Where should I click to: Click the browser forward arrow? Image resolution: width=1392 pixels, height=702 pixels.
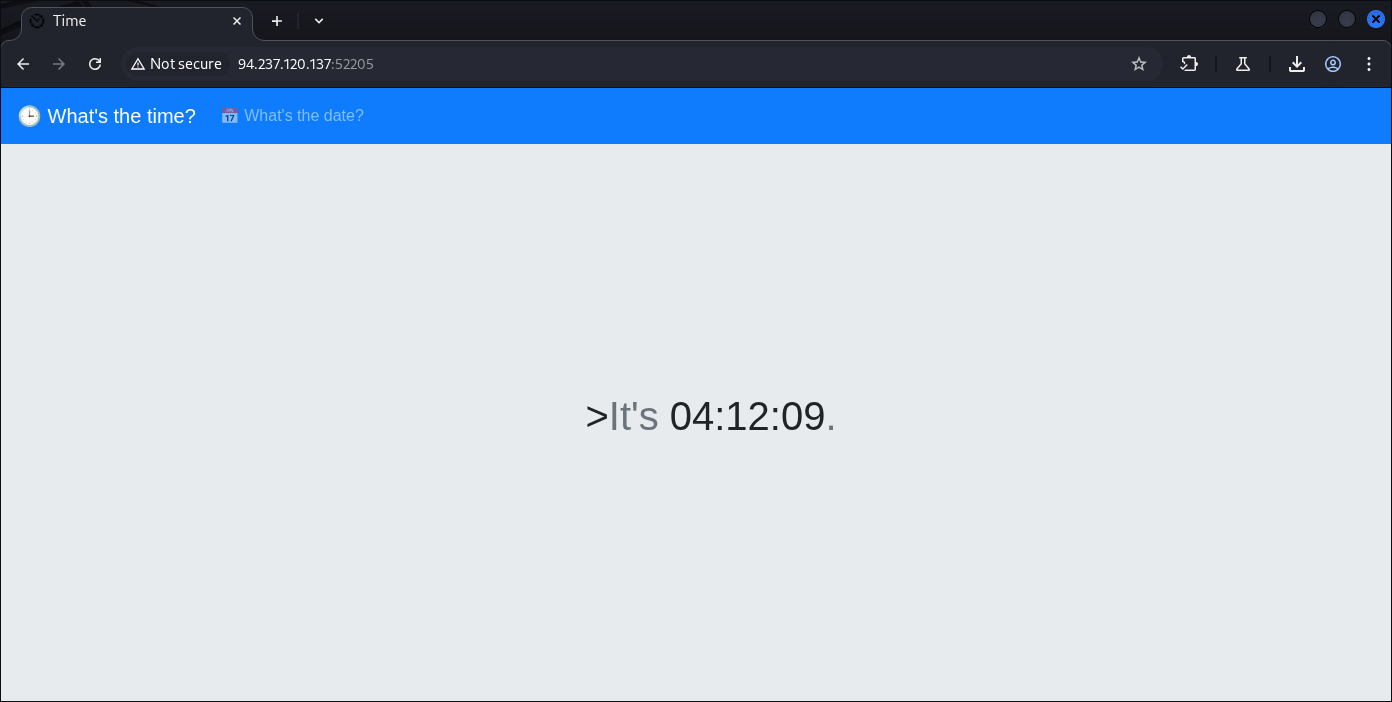[x=59, y=64]
